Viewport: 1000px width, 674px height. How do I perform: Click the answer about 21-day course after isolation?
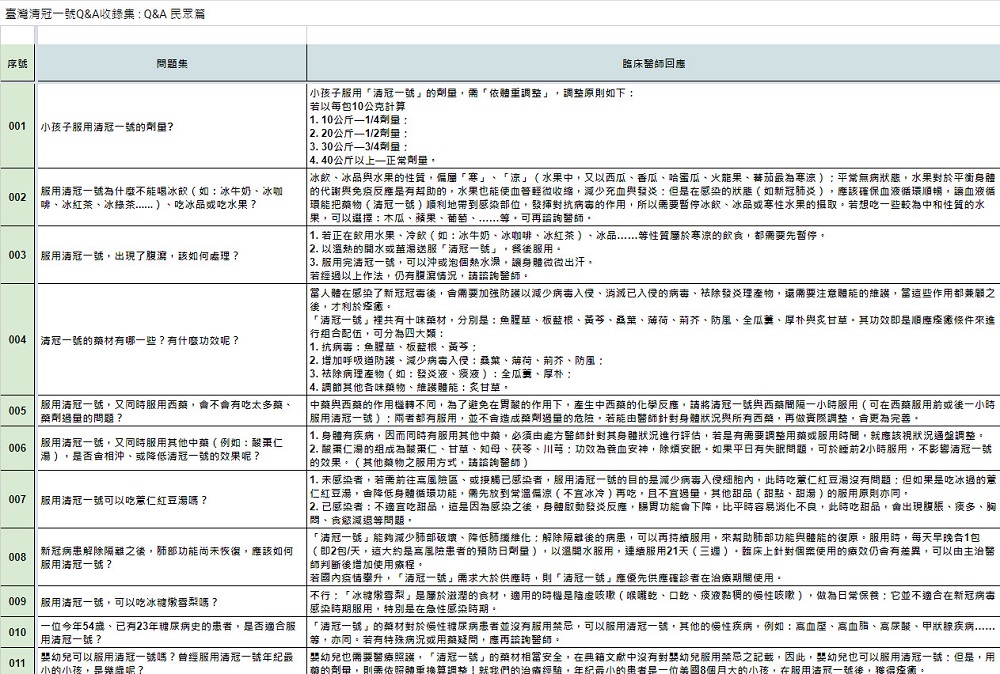[653, 557]
